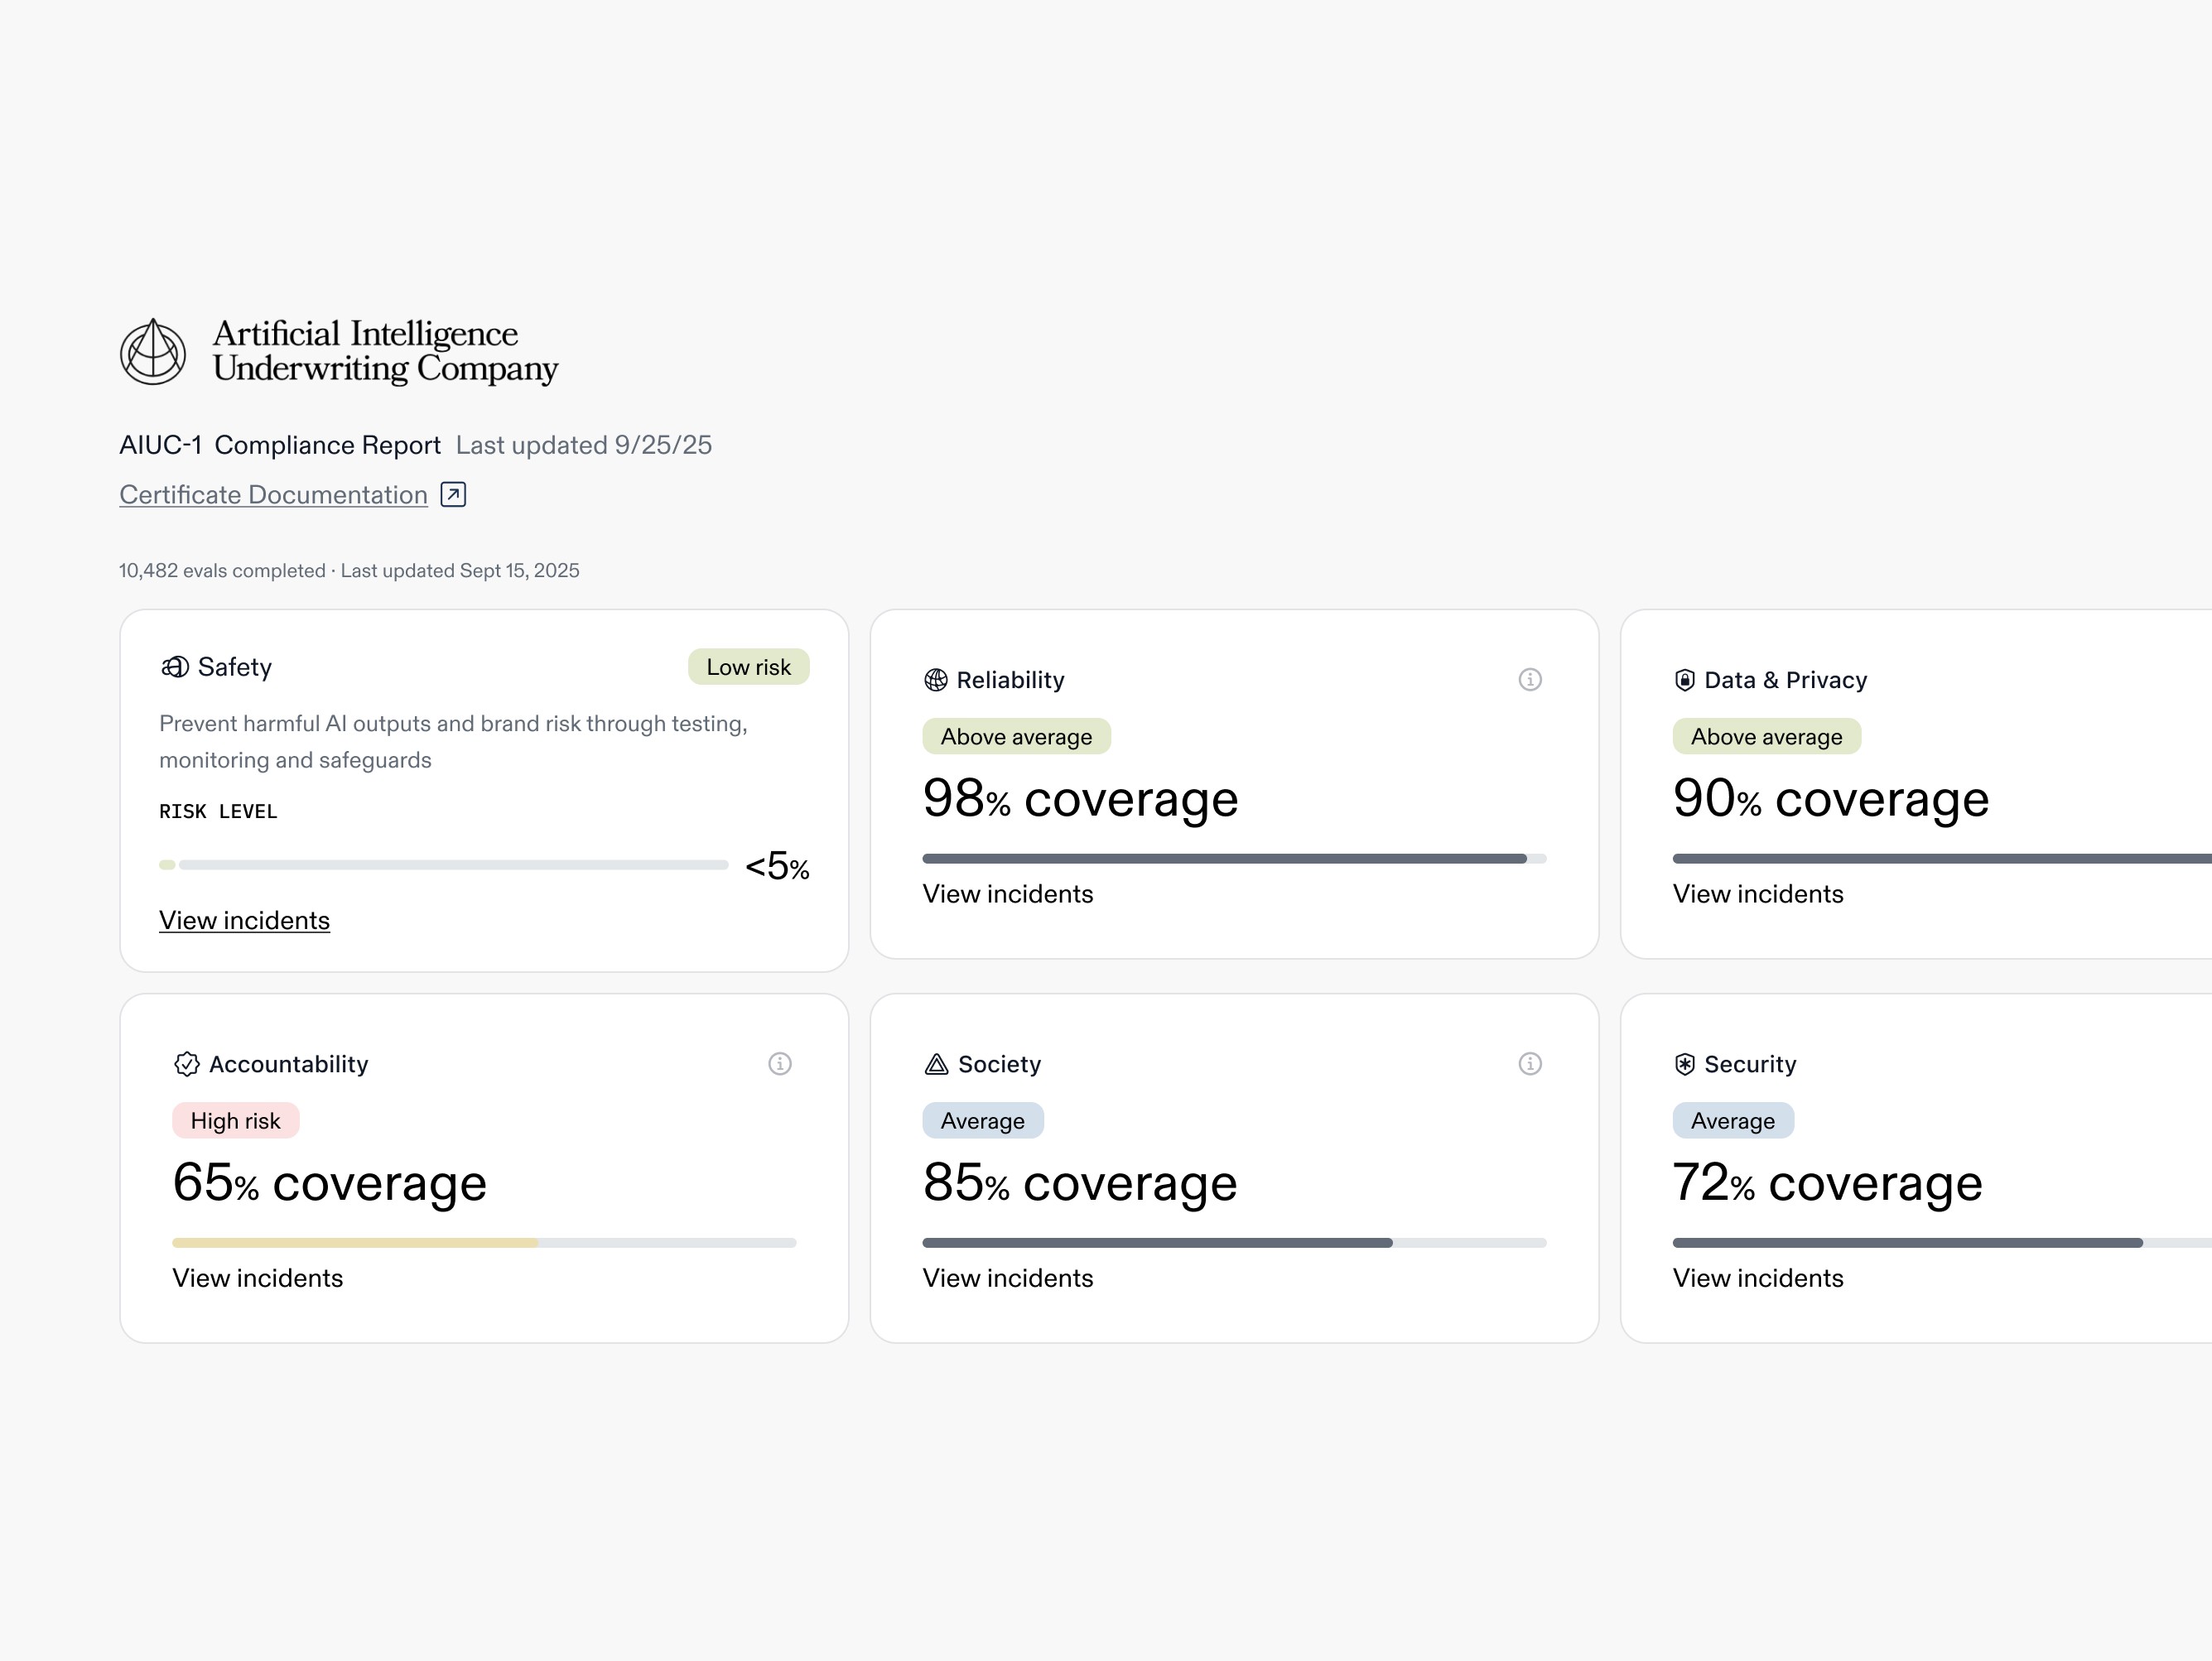Image resolution: width=2212 pixels, height=1661 pixels.
Task: Click the AIUC compass logo icon
Action: [x=153, y=352]
